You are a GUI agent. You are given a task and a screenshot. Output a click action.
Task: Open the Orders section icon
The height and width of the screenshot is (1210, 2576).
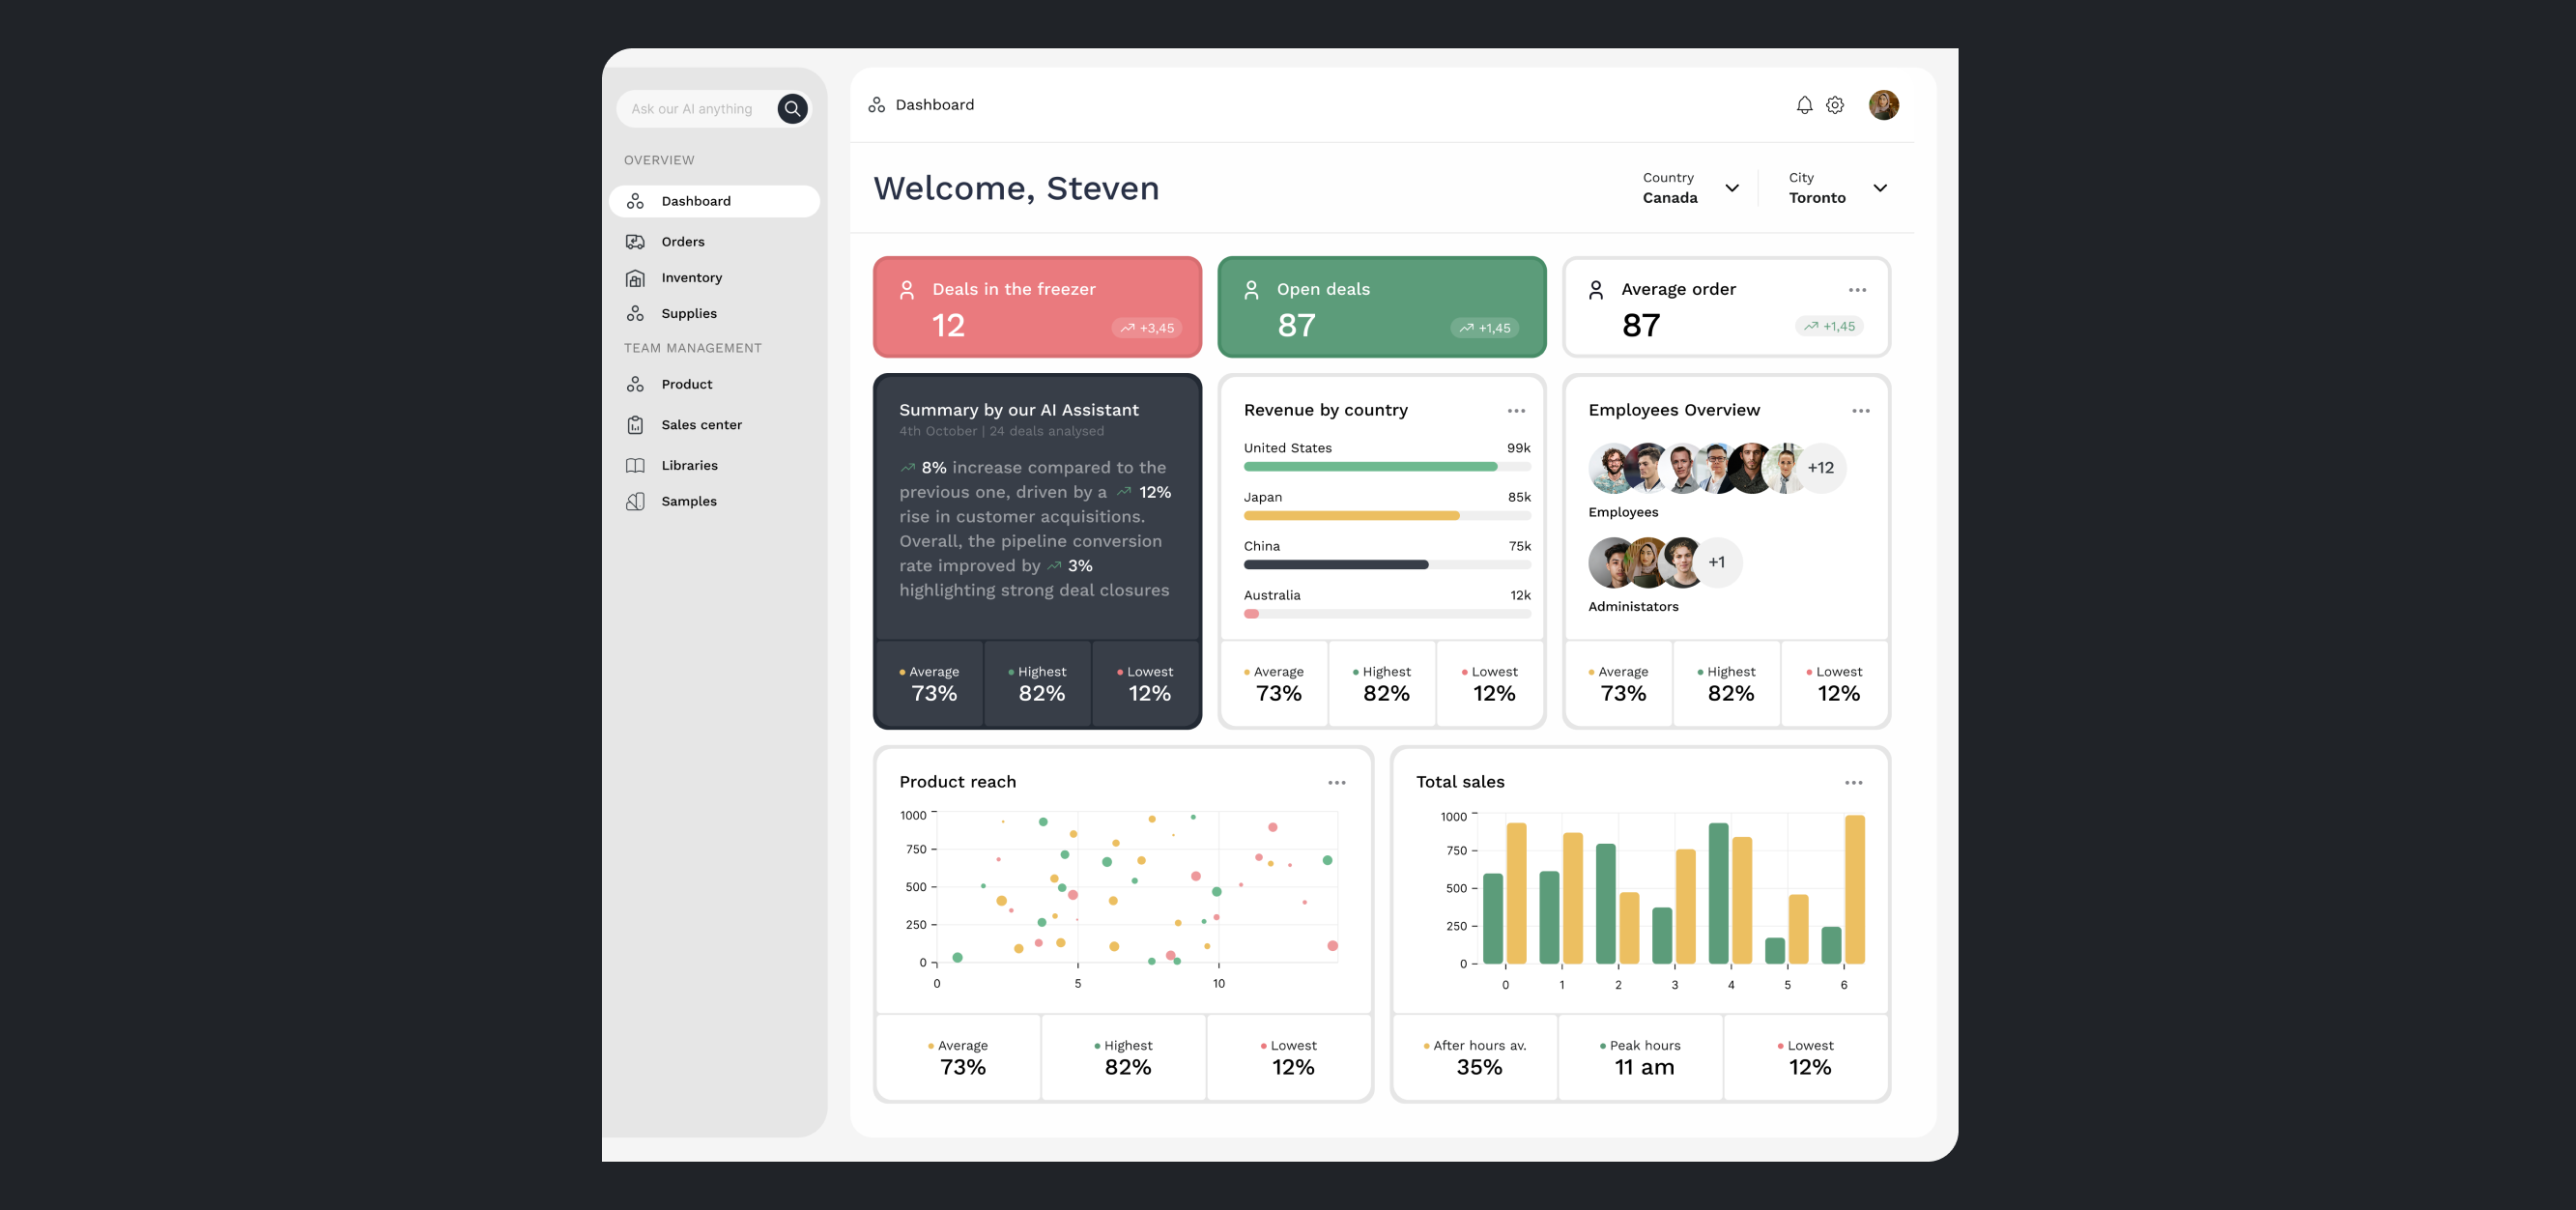[x=636, y=241]
